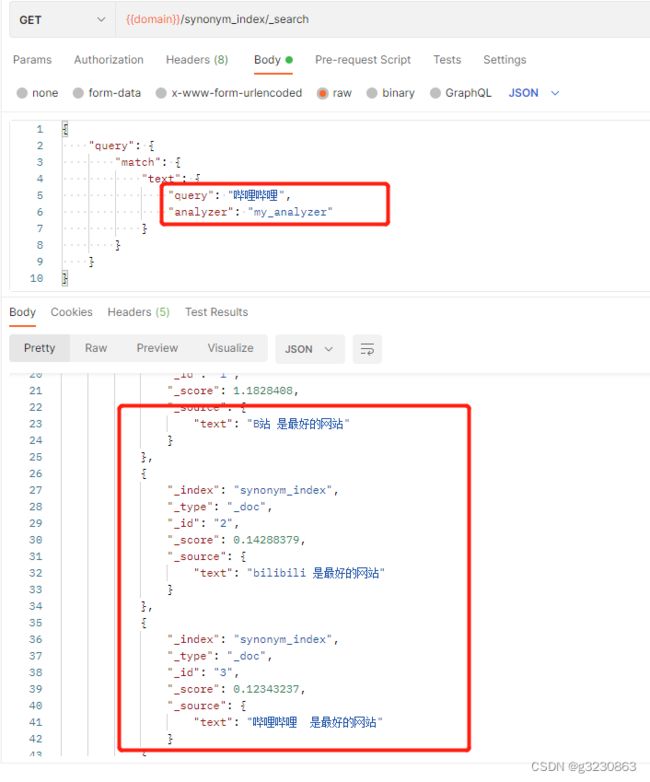Image resolution: width=650 pixels, height=782 pixels.
Task: Click the request URL input field
Action: [x=383, y=20]
